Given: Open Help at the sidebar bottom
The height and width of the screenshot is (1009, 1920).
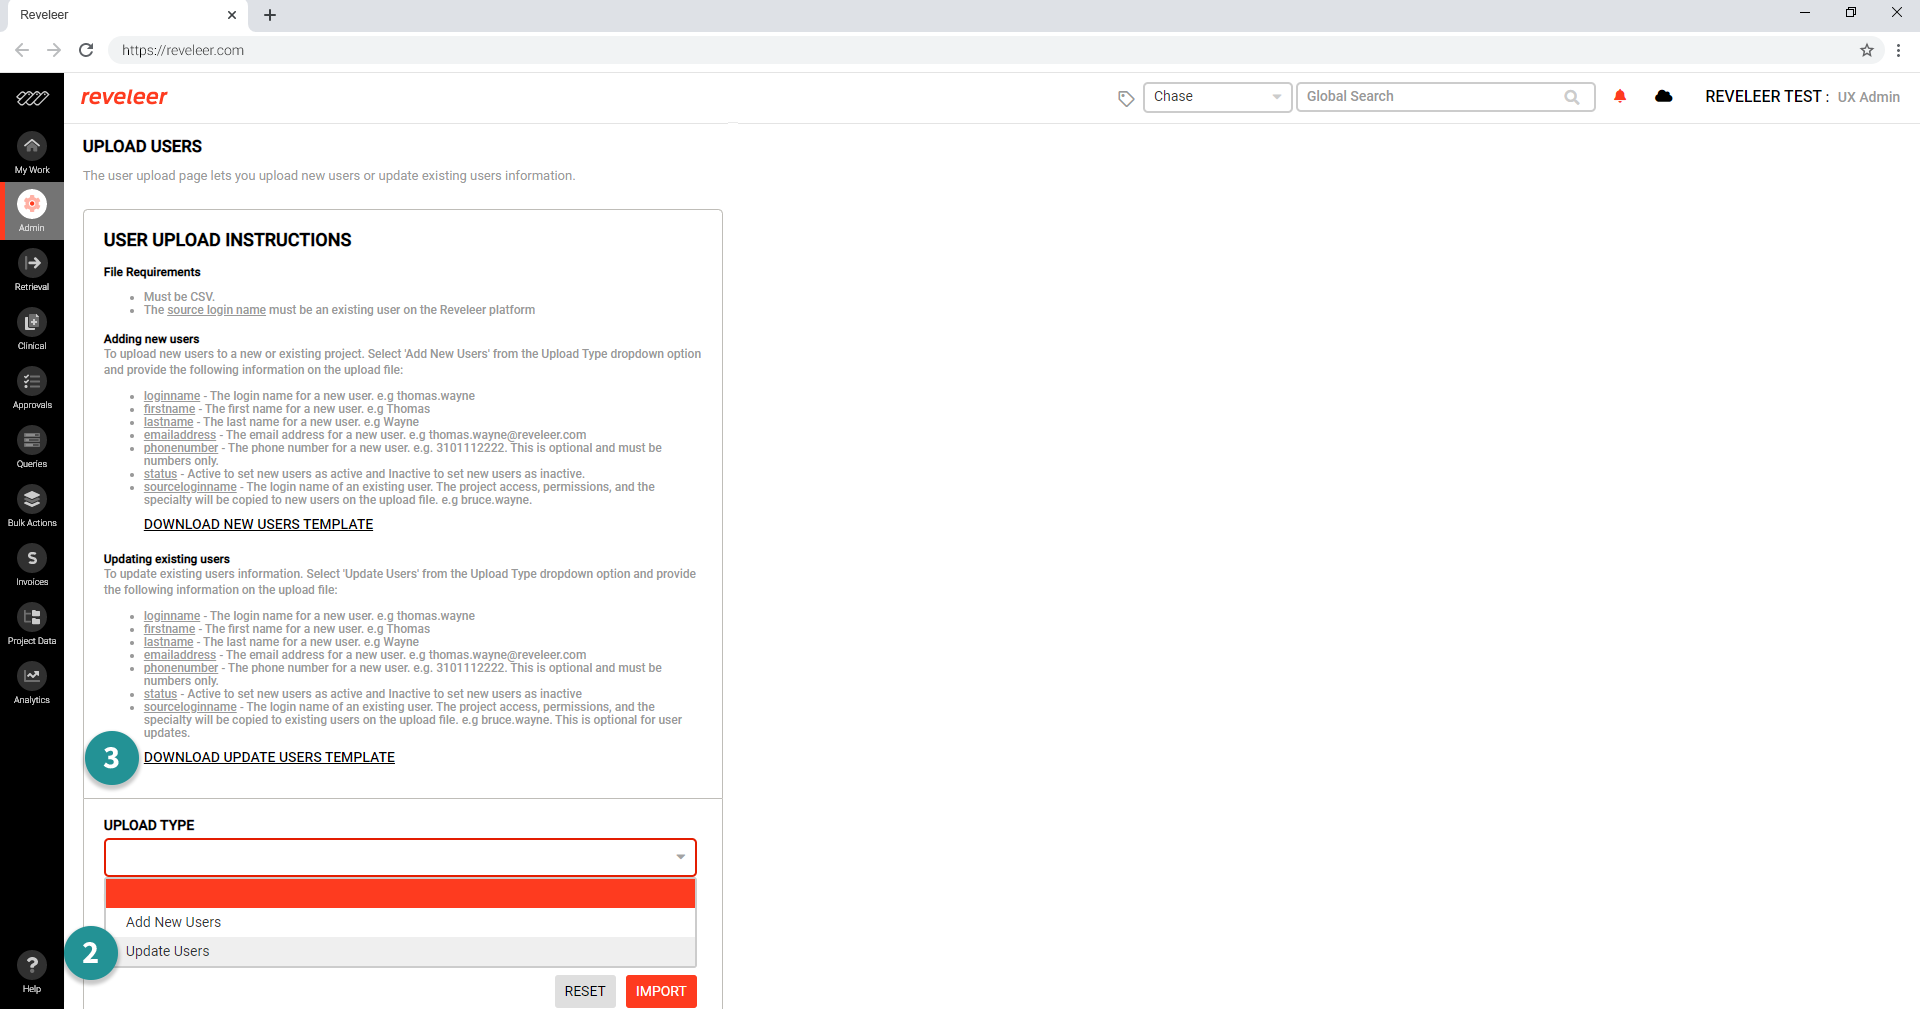Looking at the screenshot, I should pos(32,972).
